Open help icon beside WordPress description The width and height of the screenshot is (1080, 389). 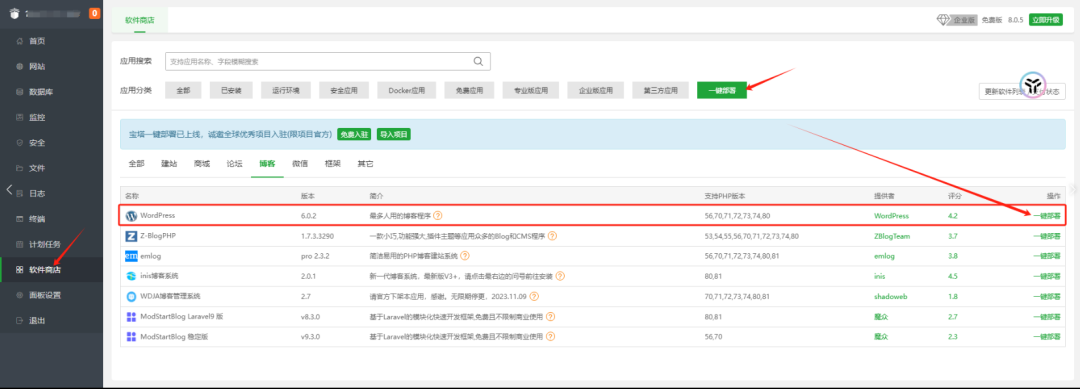pyautogui.click(x=438, y=215)
